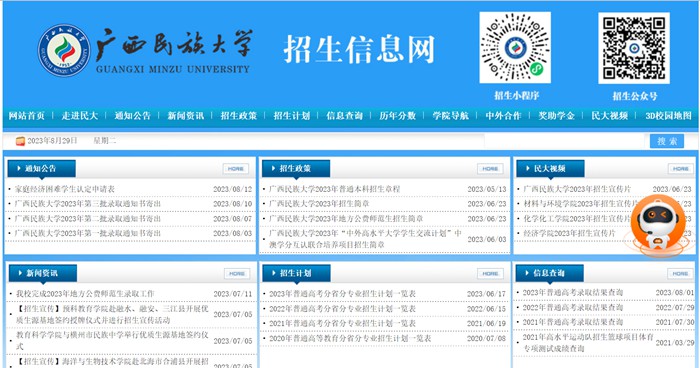
Task: Open 民大视频 in the top navigation bar
Action: (609, 116)
